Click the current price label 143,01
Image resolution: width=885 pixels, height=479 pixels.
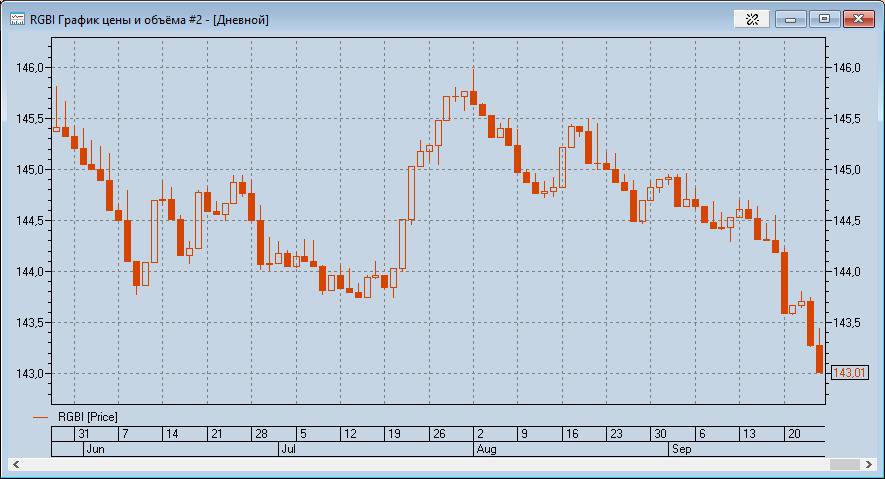pyautogui.click(x=849, y=373)
